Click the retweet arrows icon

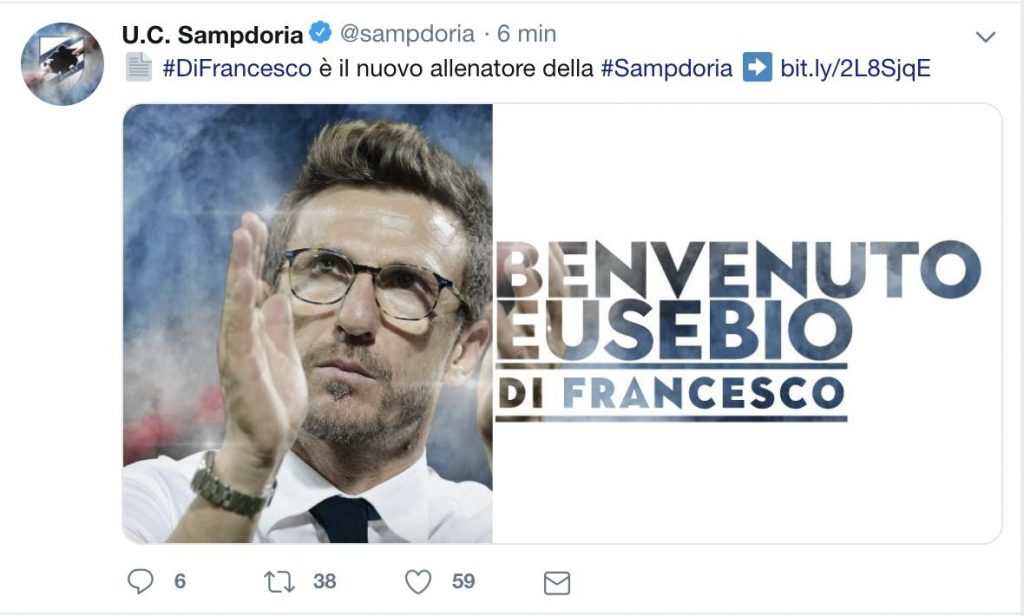(279, 581)
